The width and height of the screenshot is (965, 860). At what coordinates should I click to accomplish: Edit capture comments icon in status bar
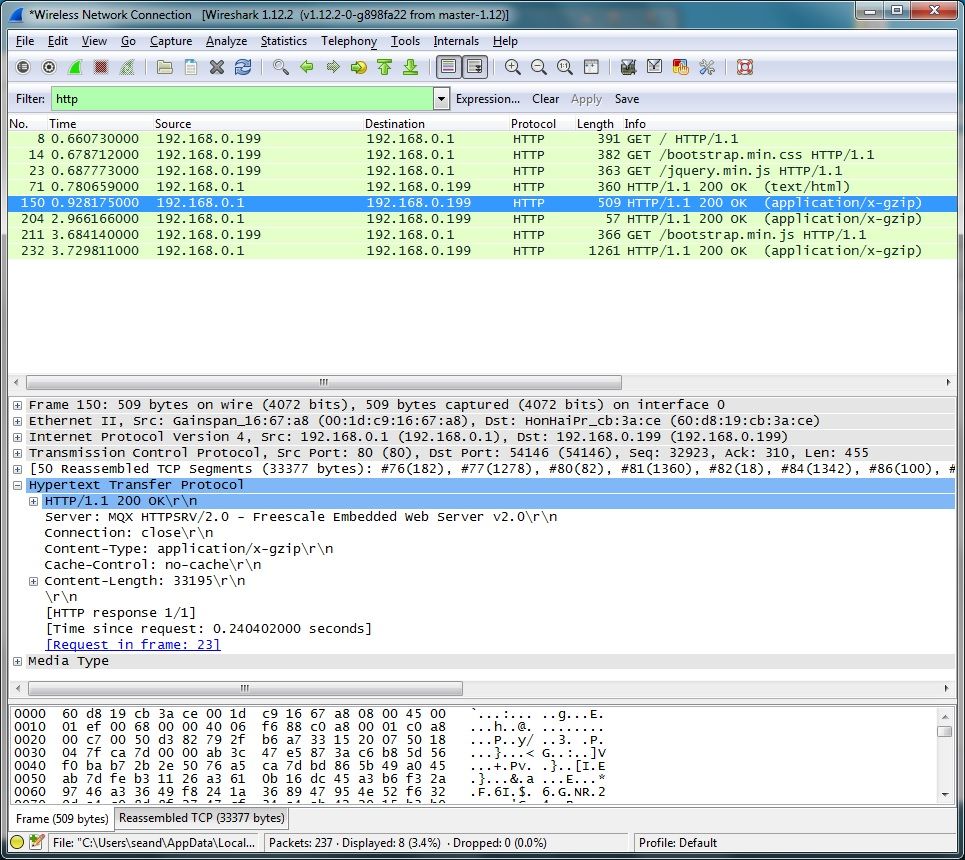click(x=36, y=842)
